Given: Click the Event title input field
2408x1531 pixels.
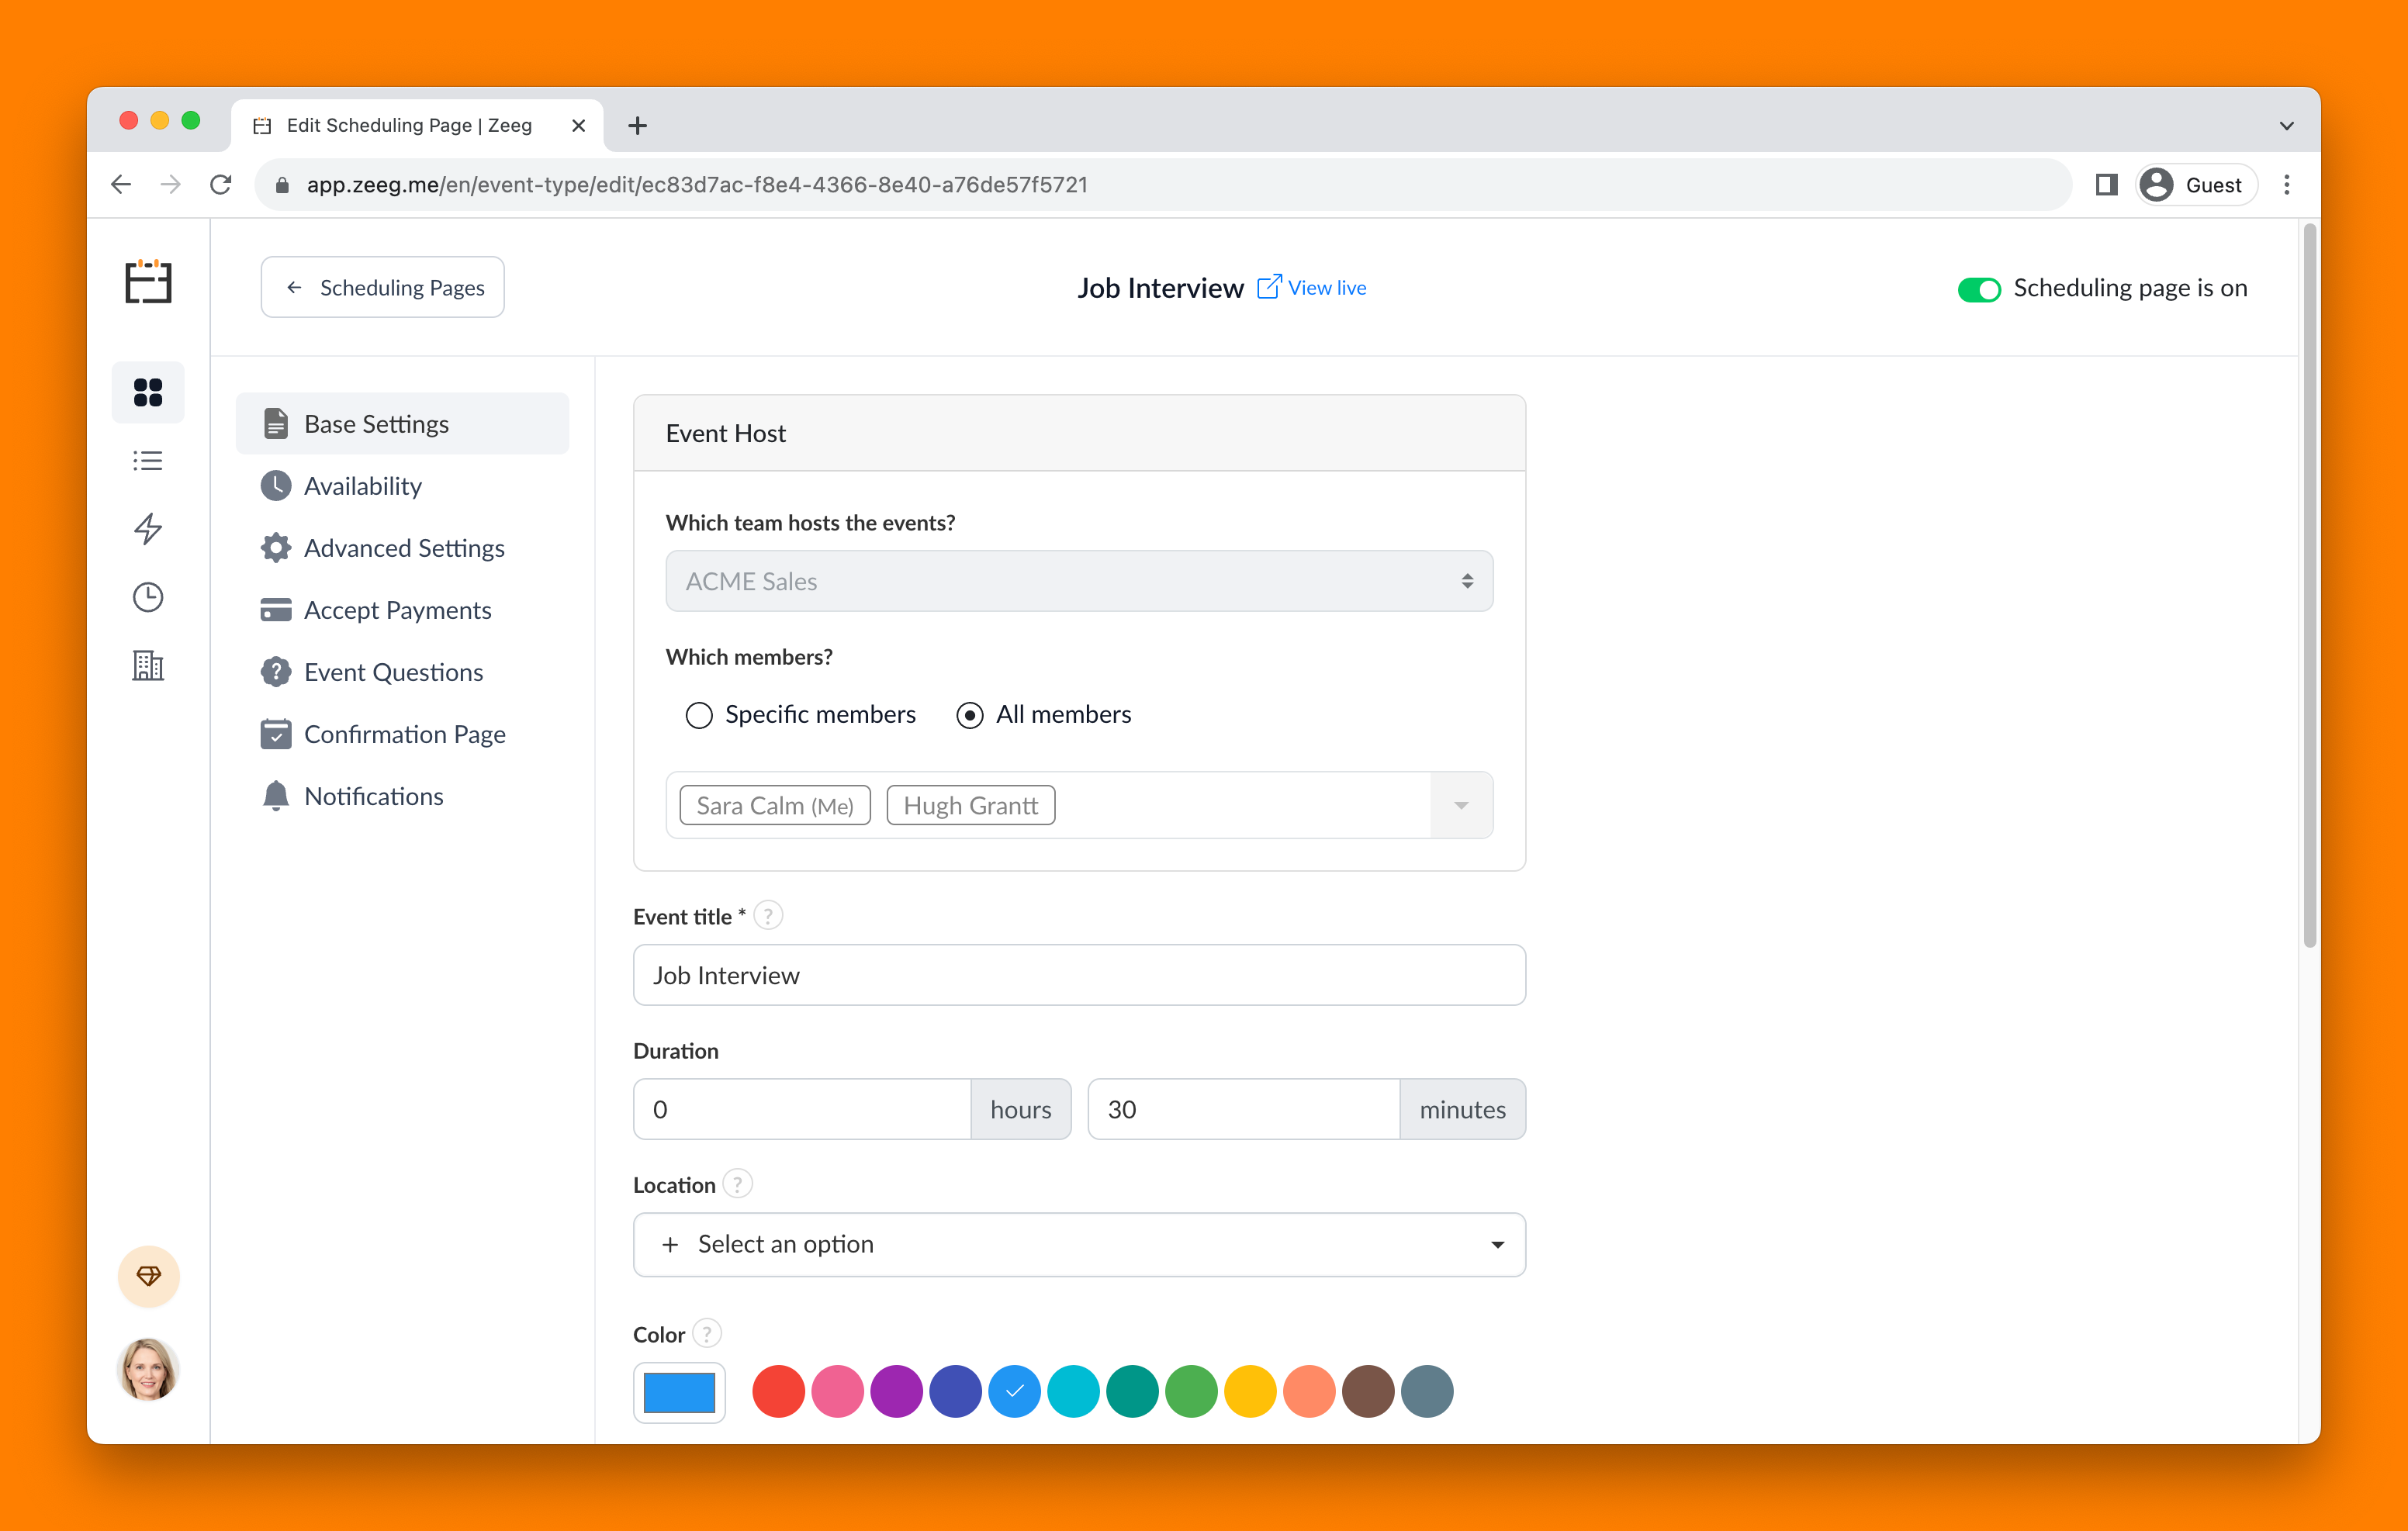Looking at the screenshot, I should (x=1078, y=975).
